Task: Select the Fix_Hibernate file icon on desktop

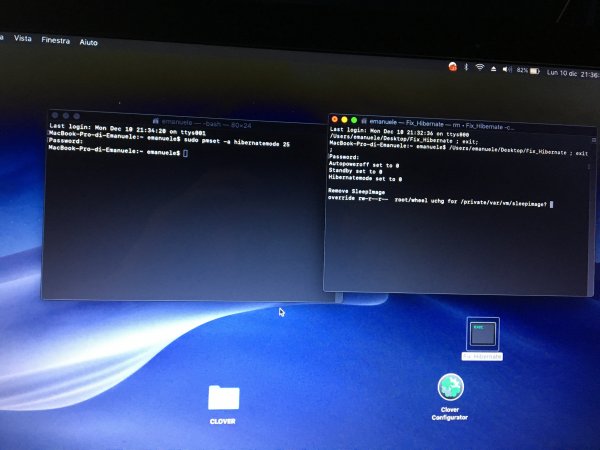Action: coord(483,334)
